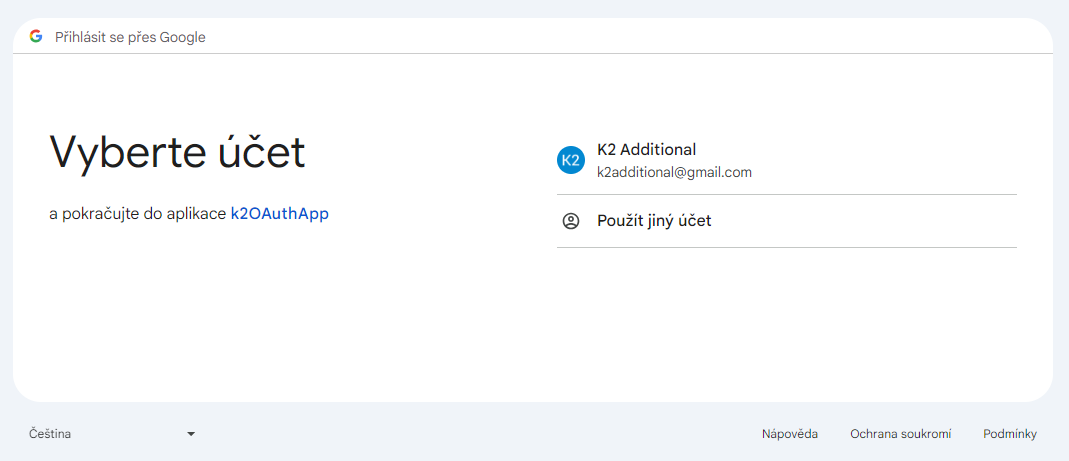Click the k2additional@gmail.com email address
1069x461 pixels.
point(674,172)
